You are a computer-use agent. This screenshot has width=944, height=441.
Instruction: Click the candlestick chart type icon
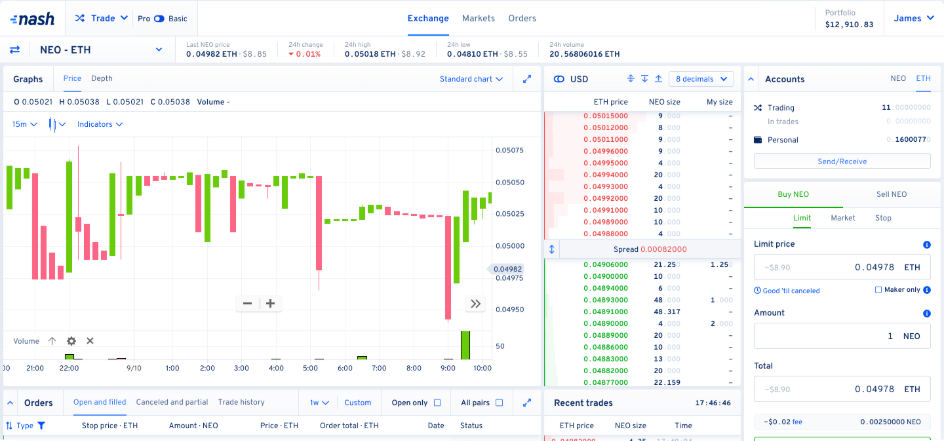click(x=52, y=125)
